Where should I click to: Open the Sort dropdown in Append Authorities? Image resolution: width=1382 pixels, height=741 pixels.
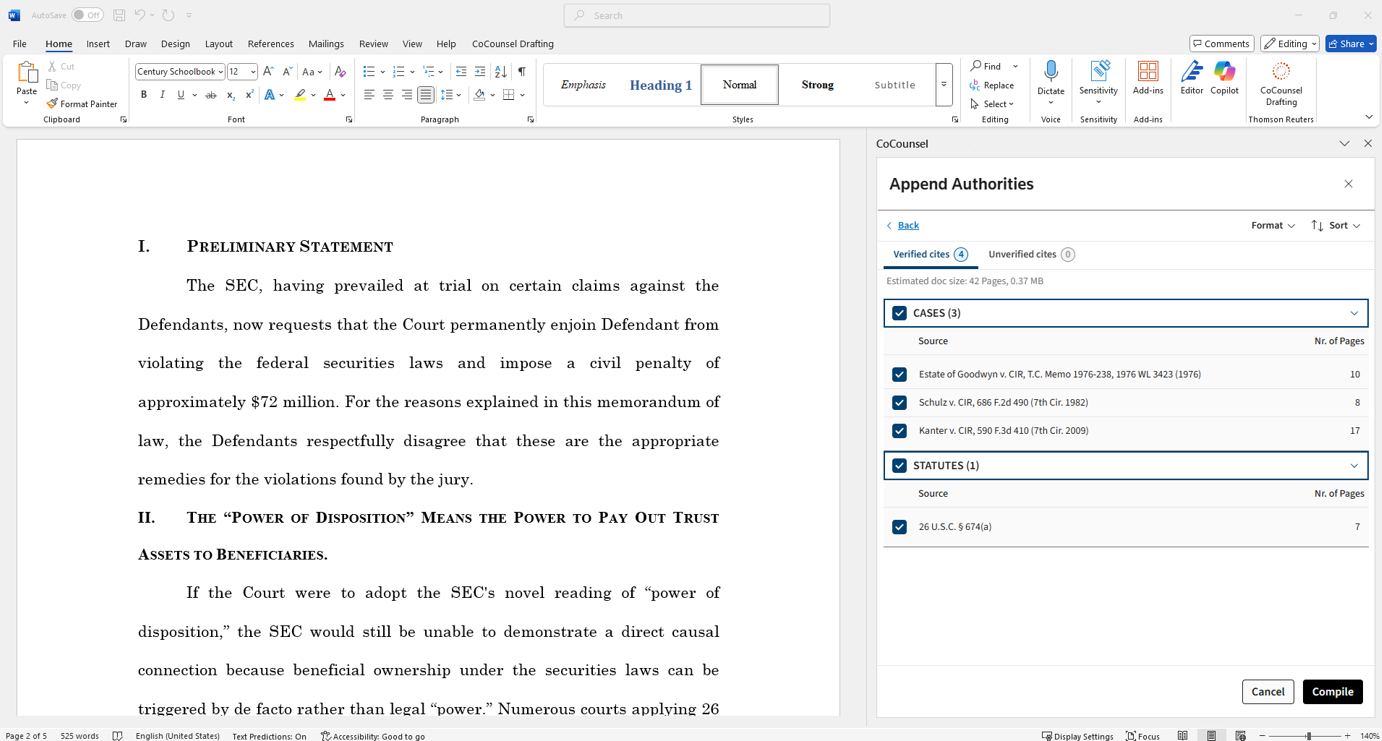tap(1336, 226)
